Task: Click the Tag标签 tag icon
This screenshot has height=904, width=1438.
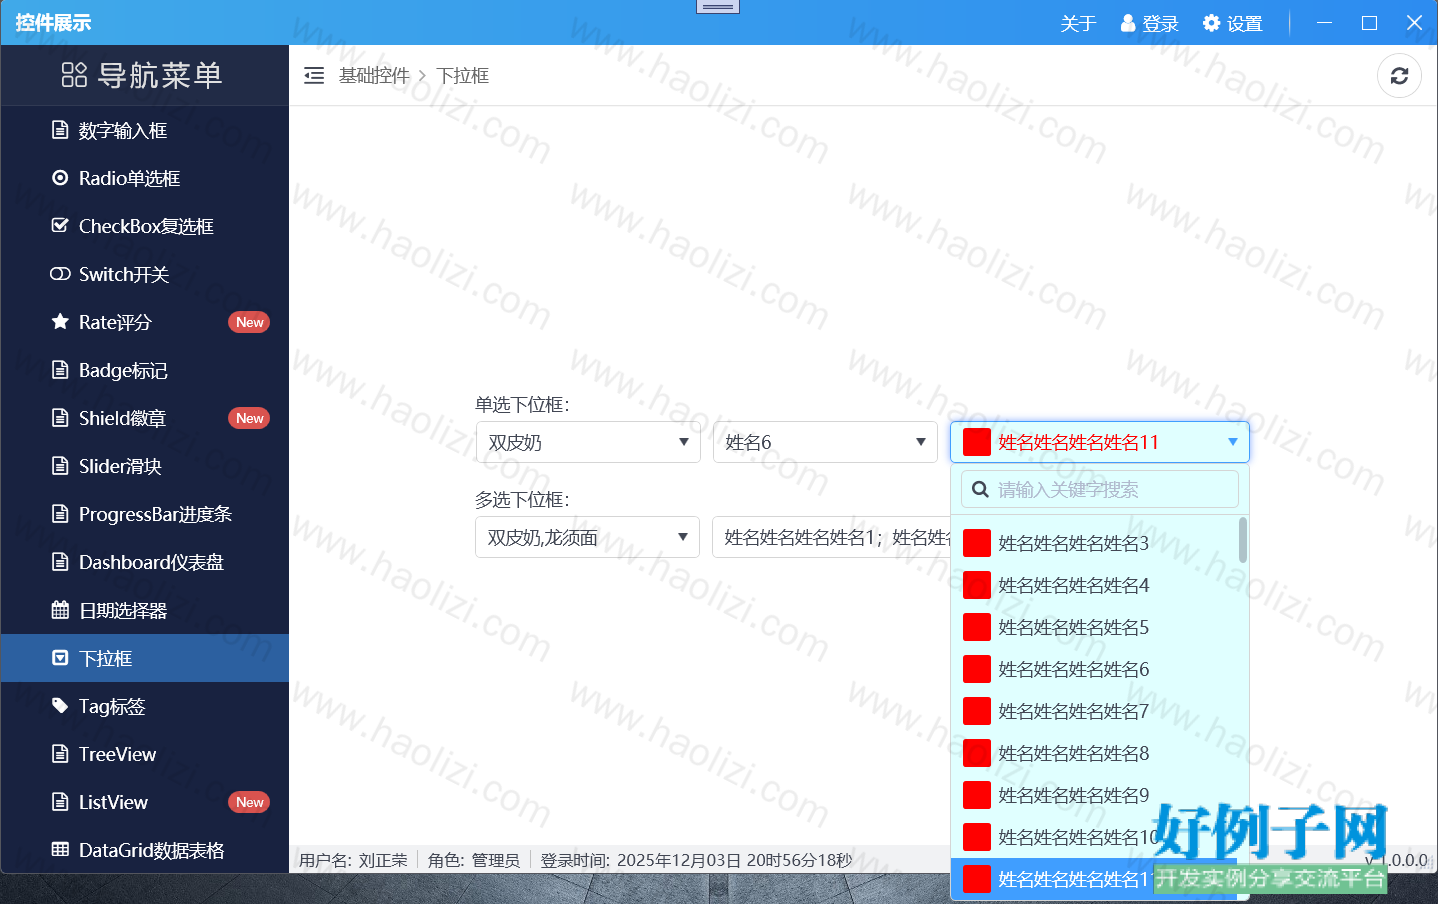Action: pos(60,706)
